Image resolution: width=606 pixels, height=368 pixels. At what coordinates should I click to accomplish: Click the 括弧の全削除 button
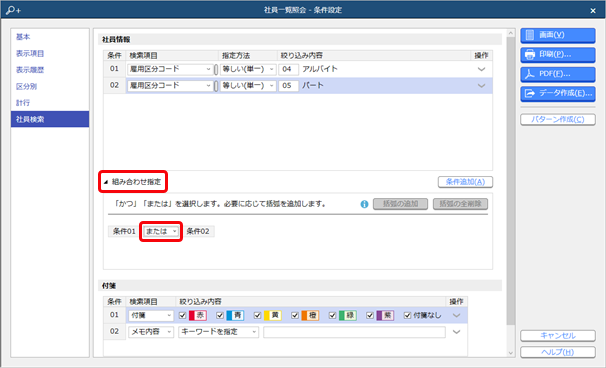pos(460,204)
